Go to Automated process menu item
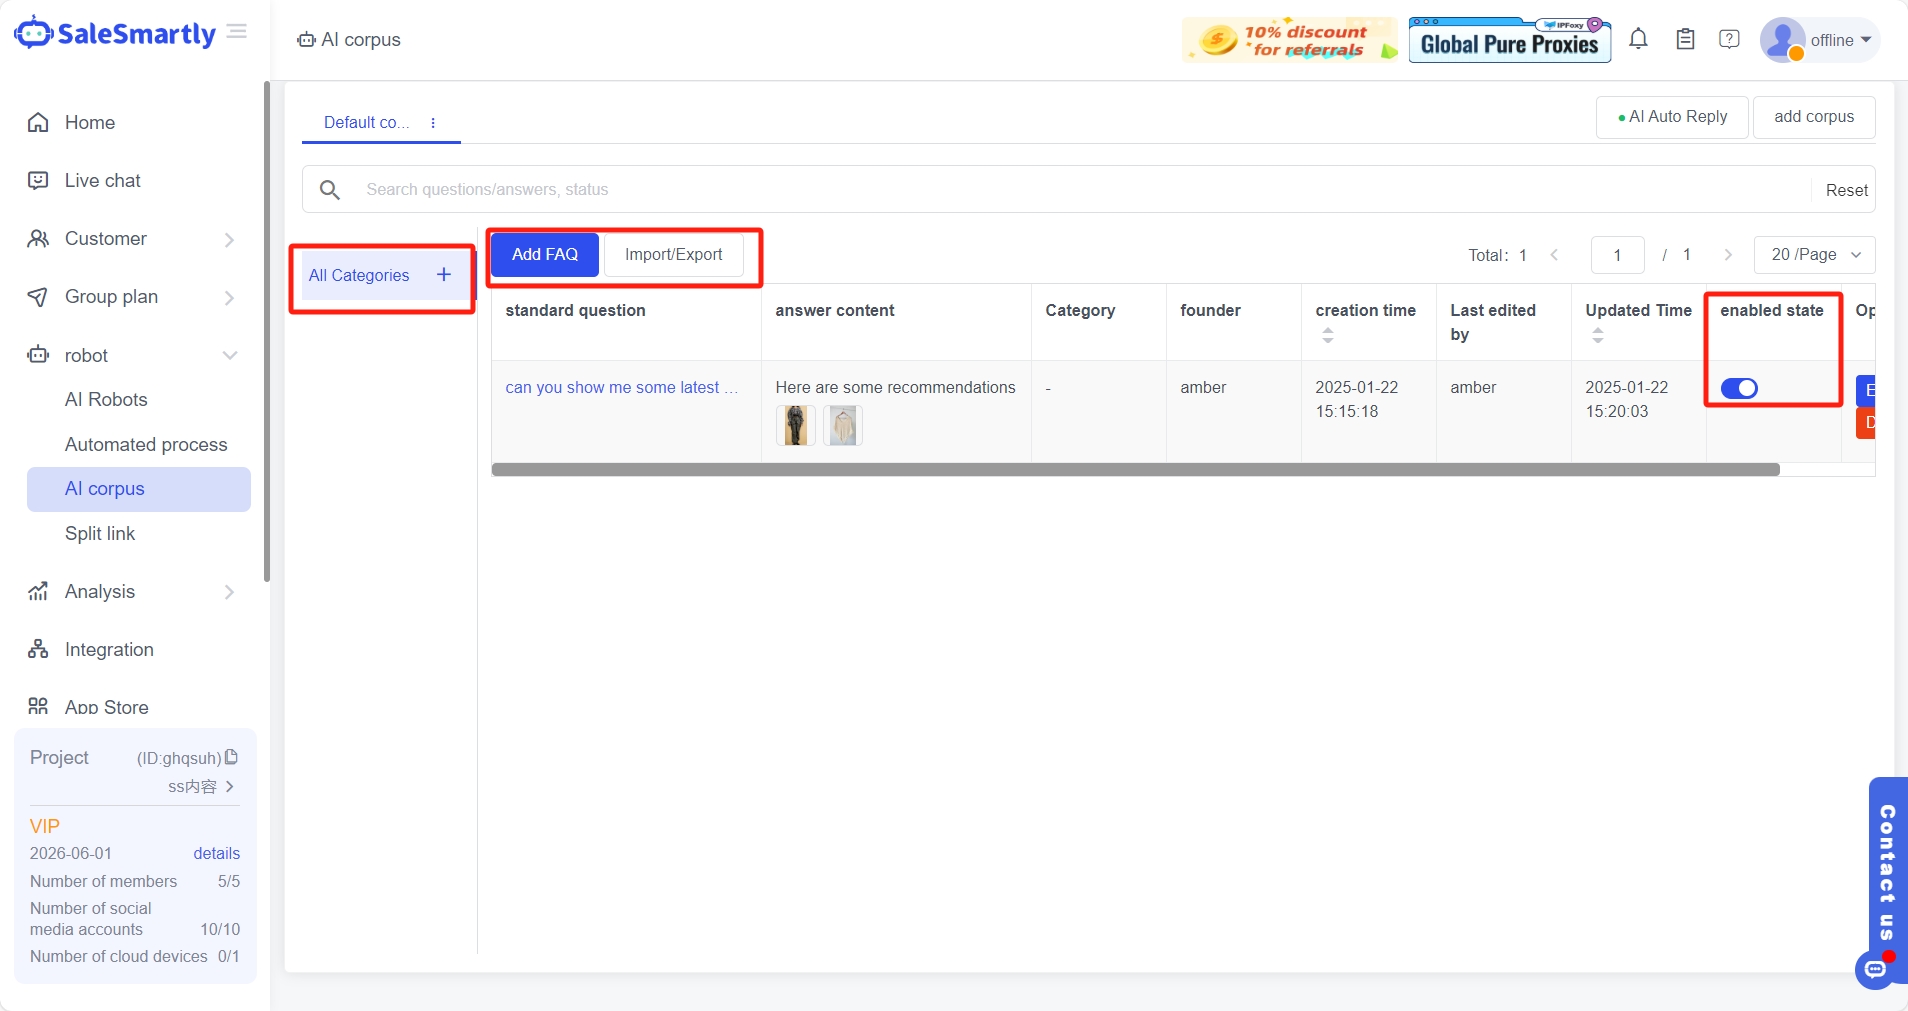This screenshot has width=1908, height=1011. (146, 444)
